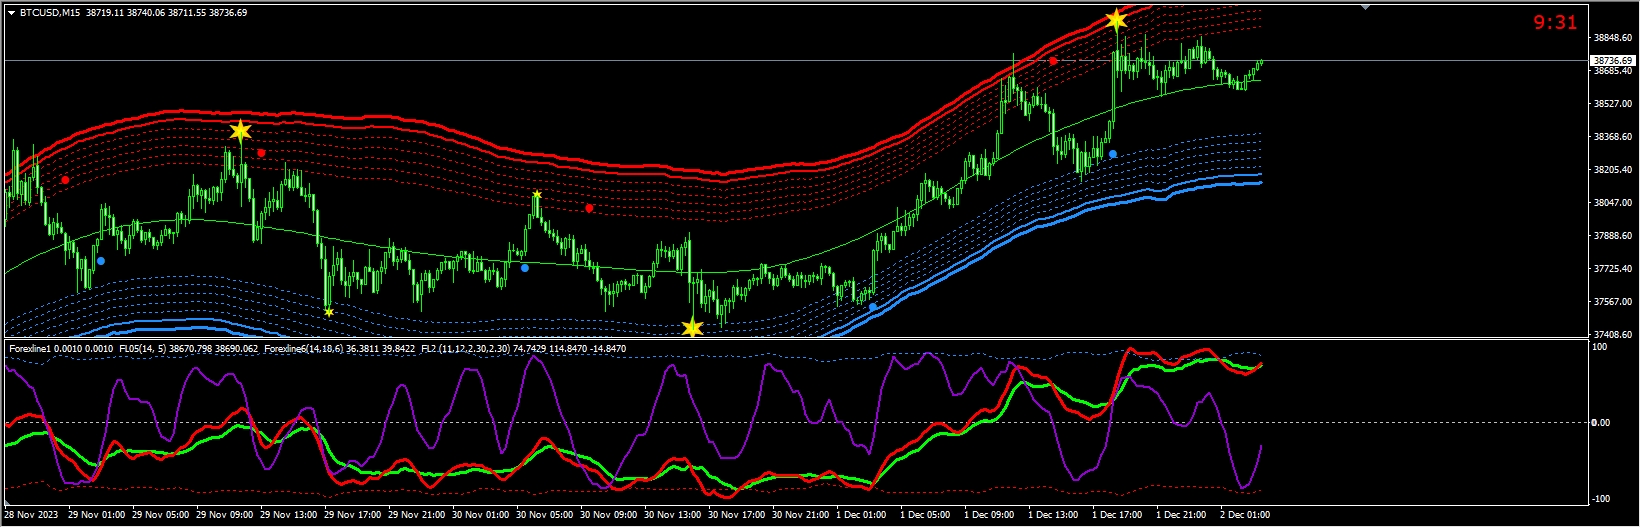Click the 1 Dec 09:00 time label
Image resolution: width=1641 pixels, height=528 pixels.
[989, 515]
